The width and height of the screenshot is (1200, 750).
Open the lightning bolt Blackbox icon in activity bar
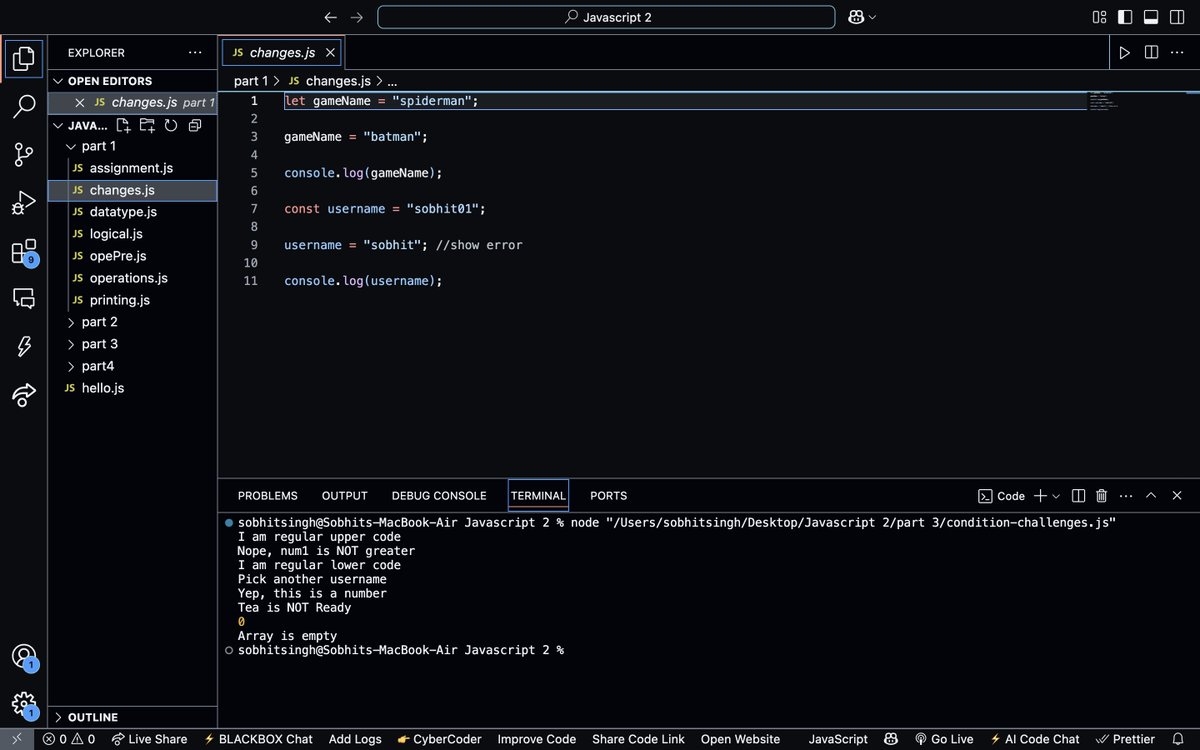point(24,346)
